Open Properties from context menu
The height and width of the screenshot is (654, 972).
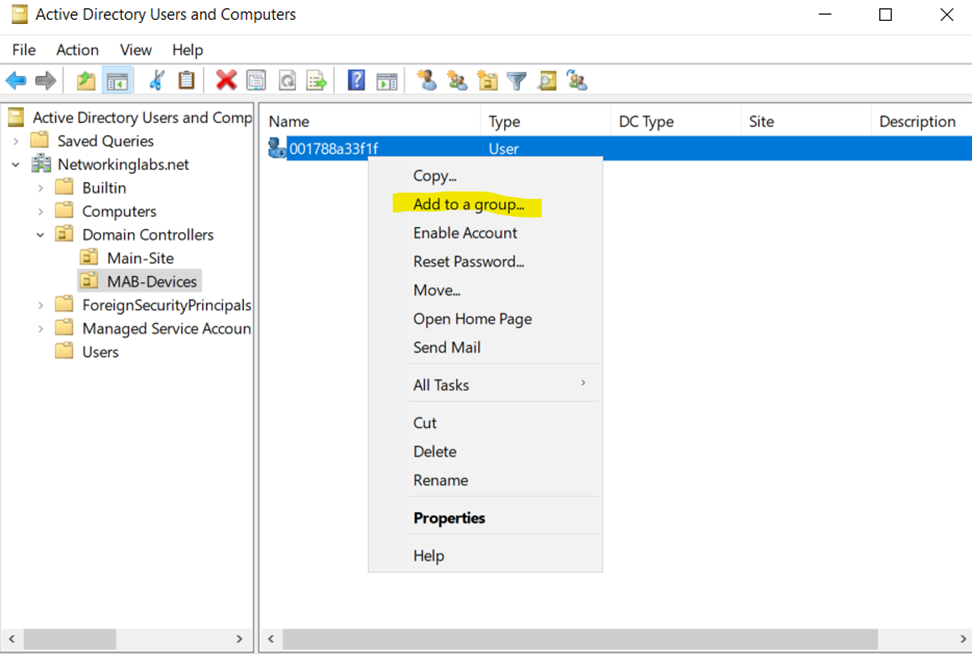pyautogui.click(x=485, y=518)
